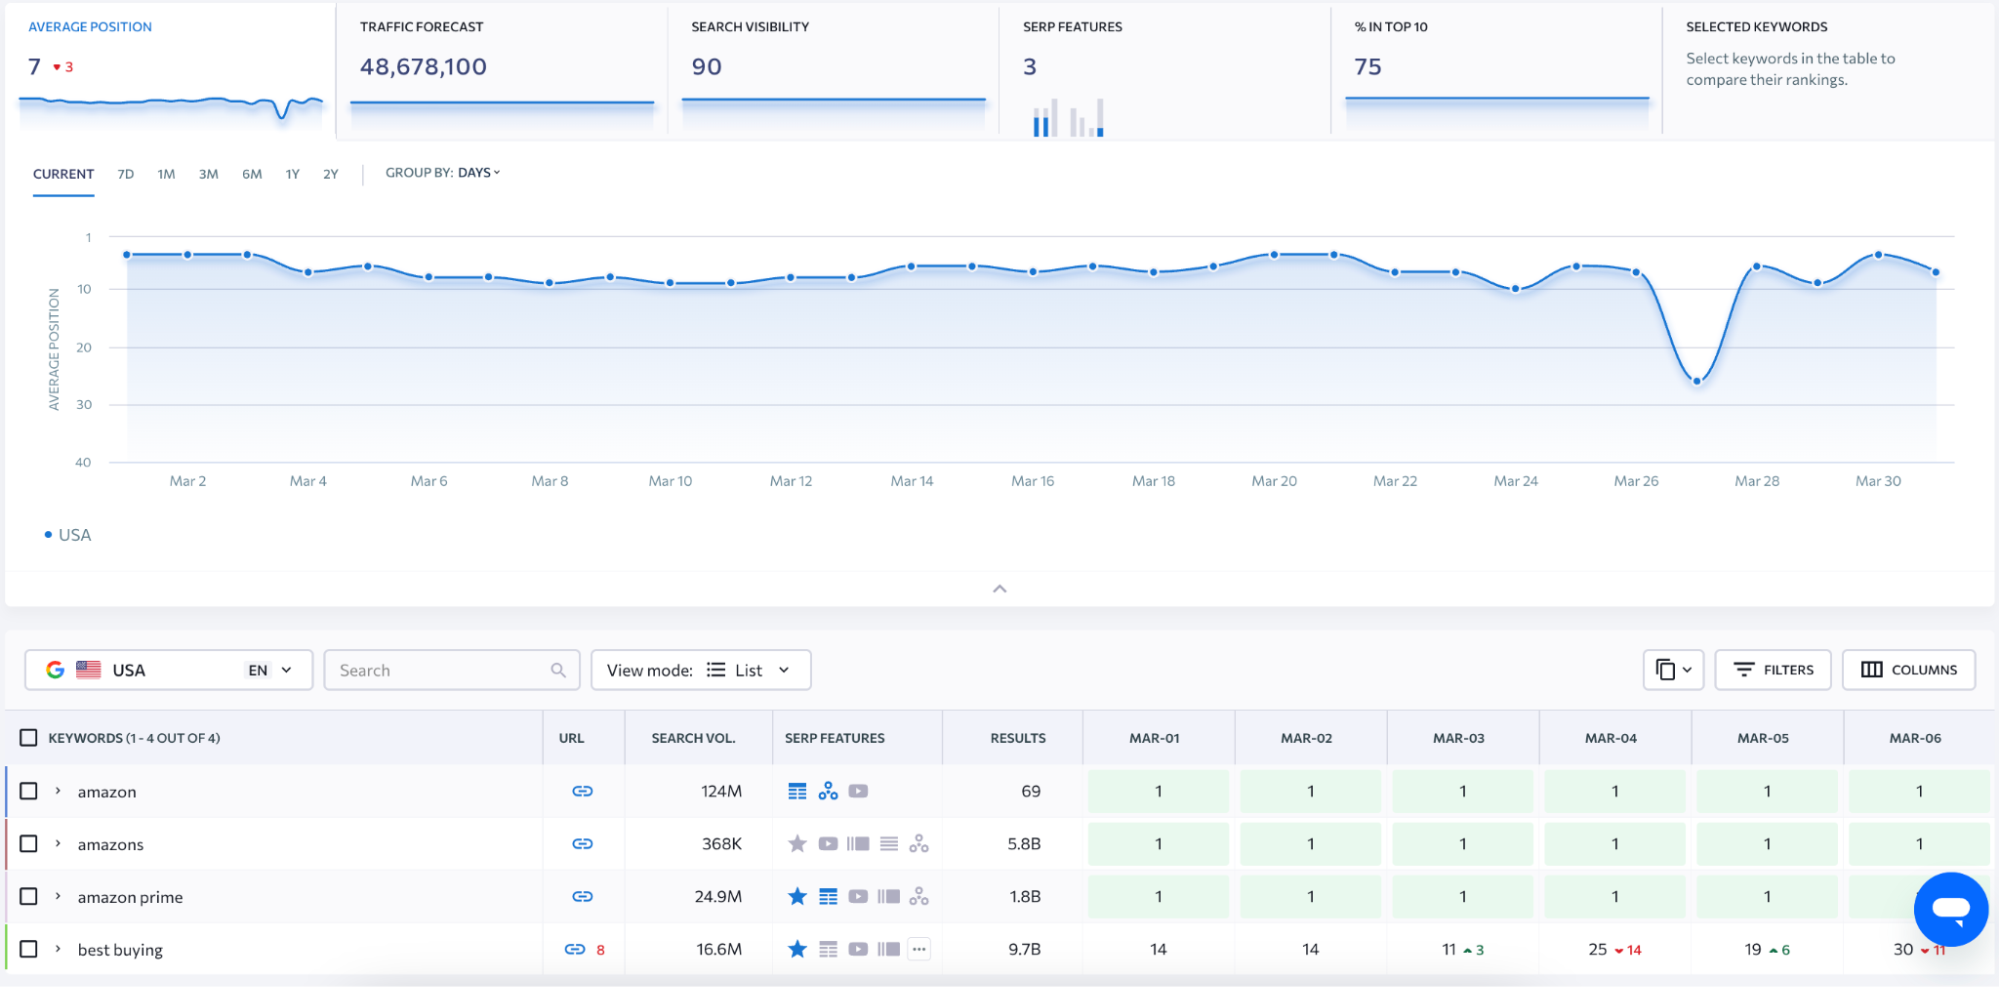Click the carousel SERP icon in amazons row
Screen dimensions: 1999x987
[x=858, y=844]
